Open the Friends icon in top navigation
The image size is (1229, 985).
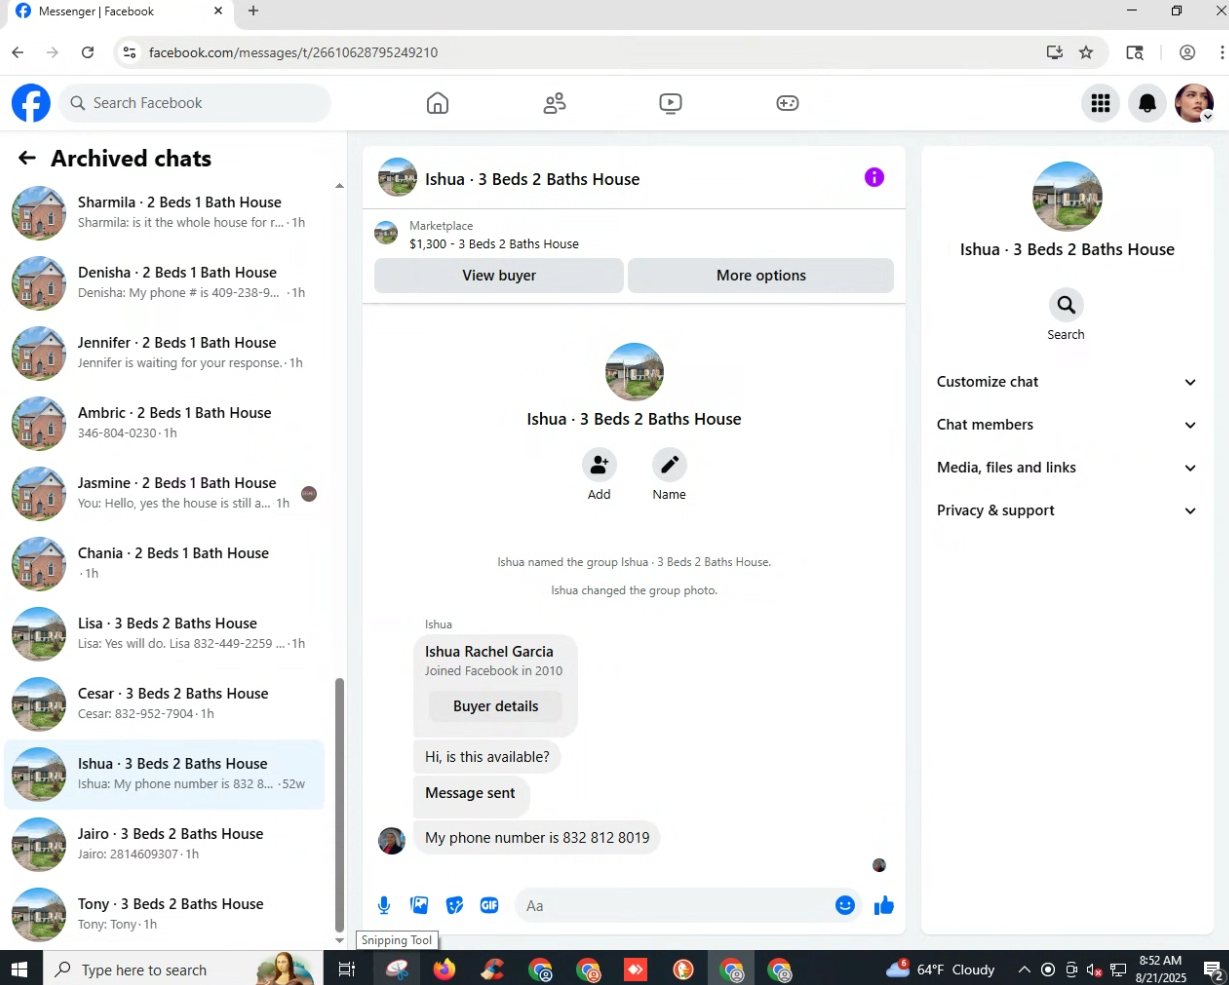click(x=554, y=103)
